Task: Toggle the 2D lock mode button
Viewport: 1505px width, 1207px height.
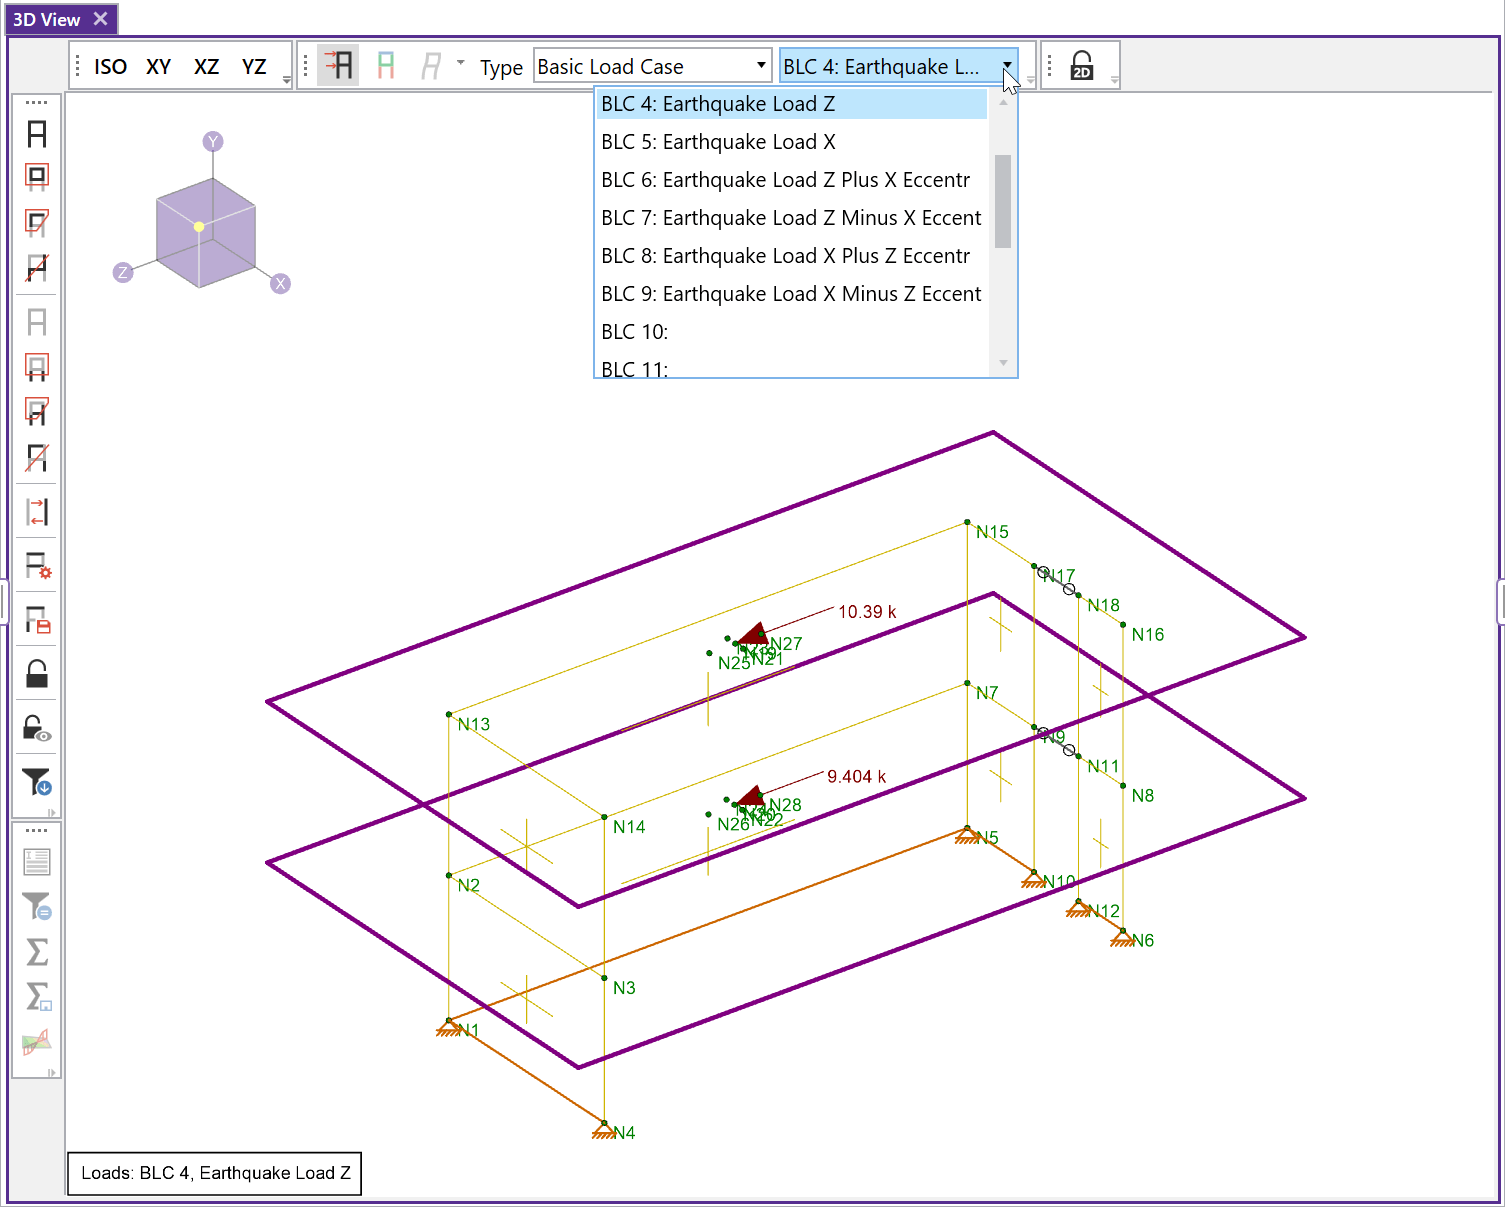Action: click(1080, 64)
